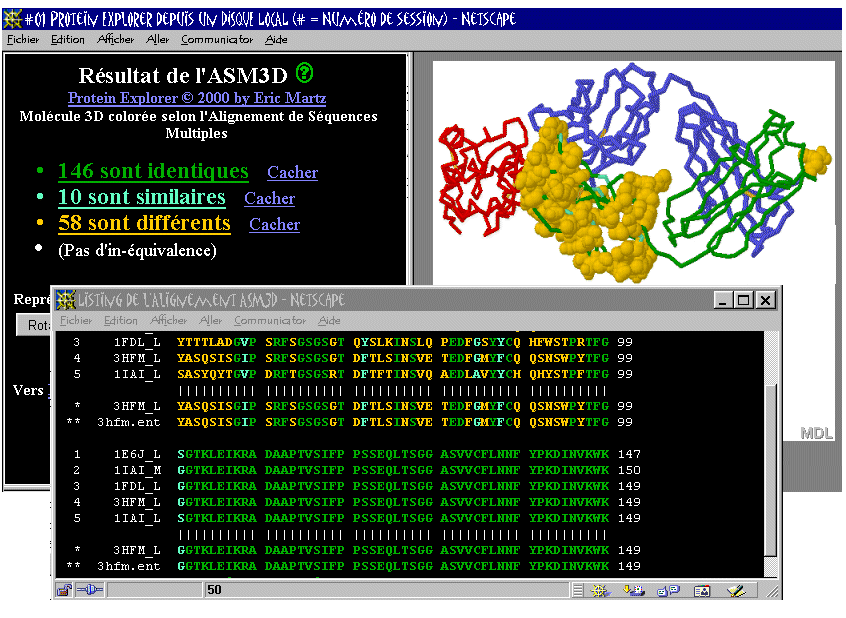Open Composer from the component bar
Image resolution: width=846 pixels, height=618 pixels.
[x=736, y=590]
